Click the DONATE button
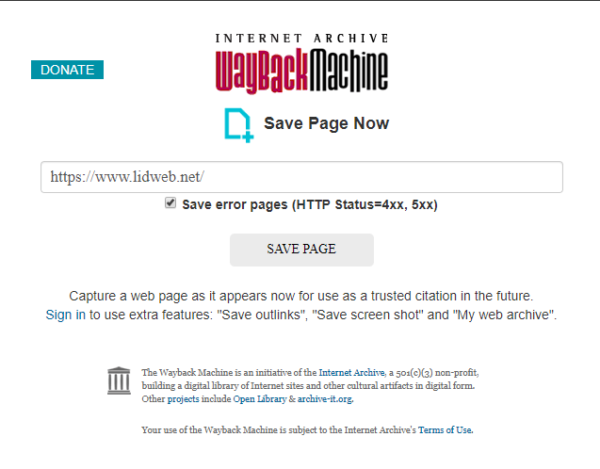 [67, 70]
